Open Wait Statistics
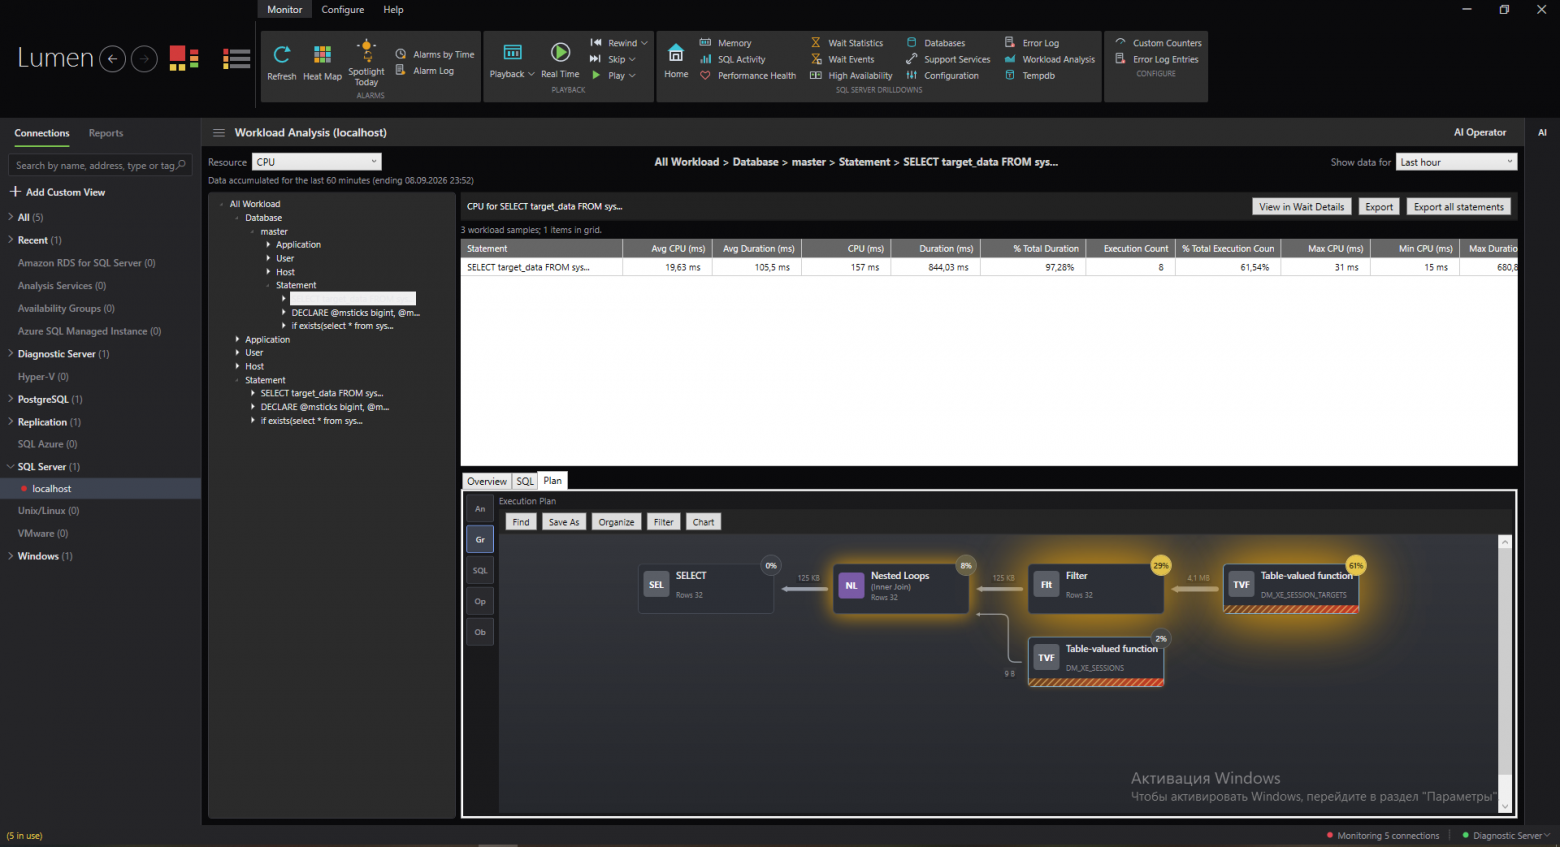The width and height of the screenshot is (1560, 847). (847, 43)
